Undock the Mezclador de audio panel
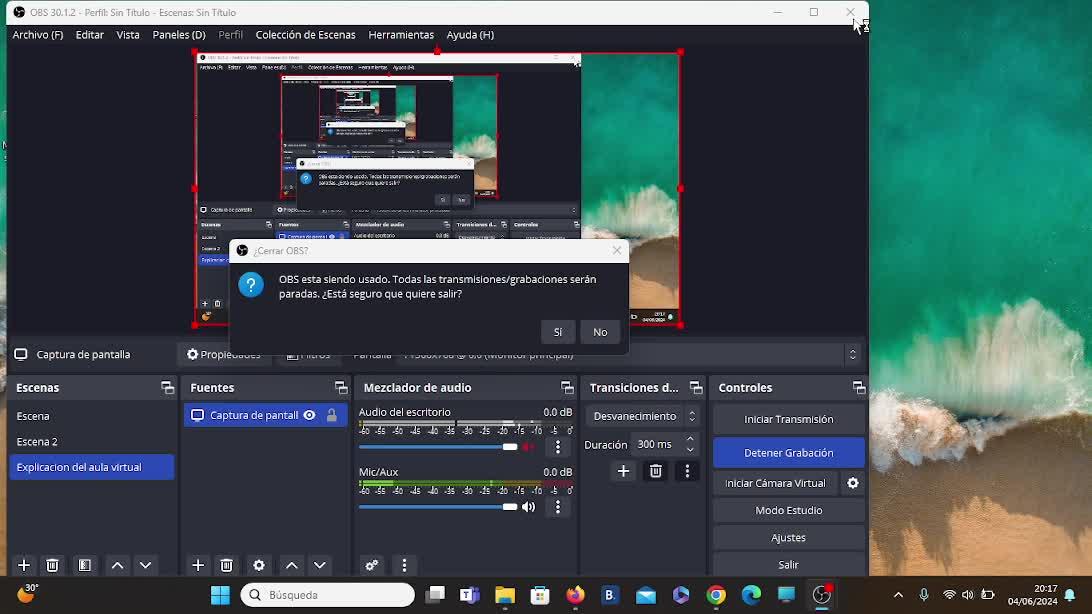The image size is (1092, 614). [567, 388]
